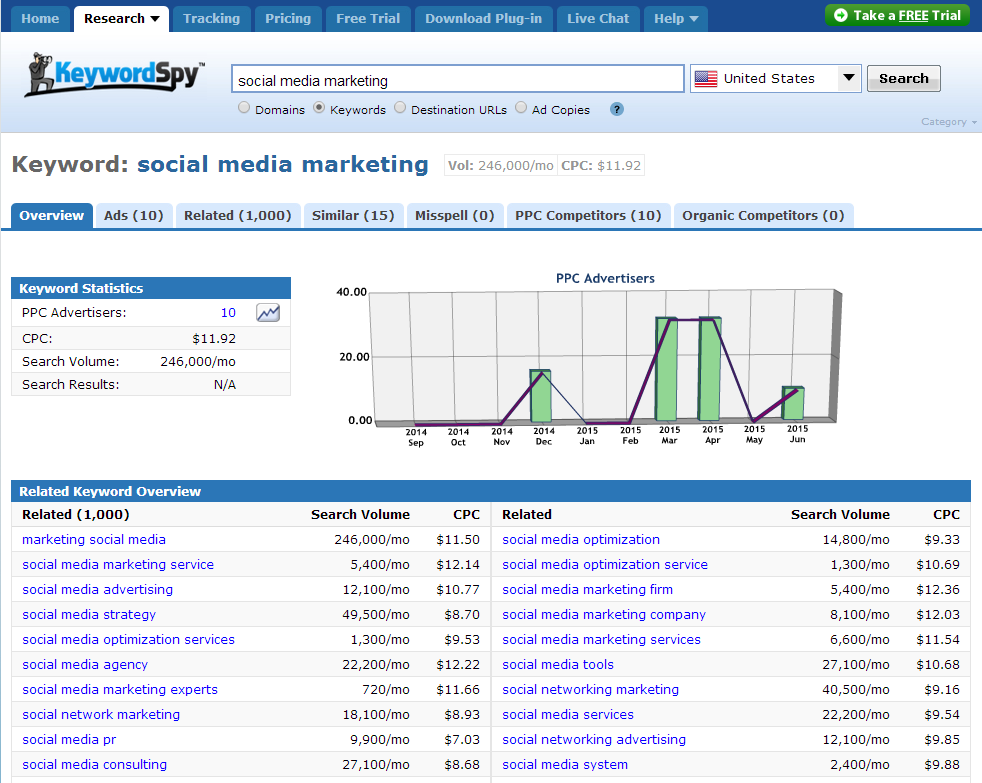Select the Domains radio button
The image size is (982, 783).
point(244,108)
